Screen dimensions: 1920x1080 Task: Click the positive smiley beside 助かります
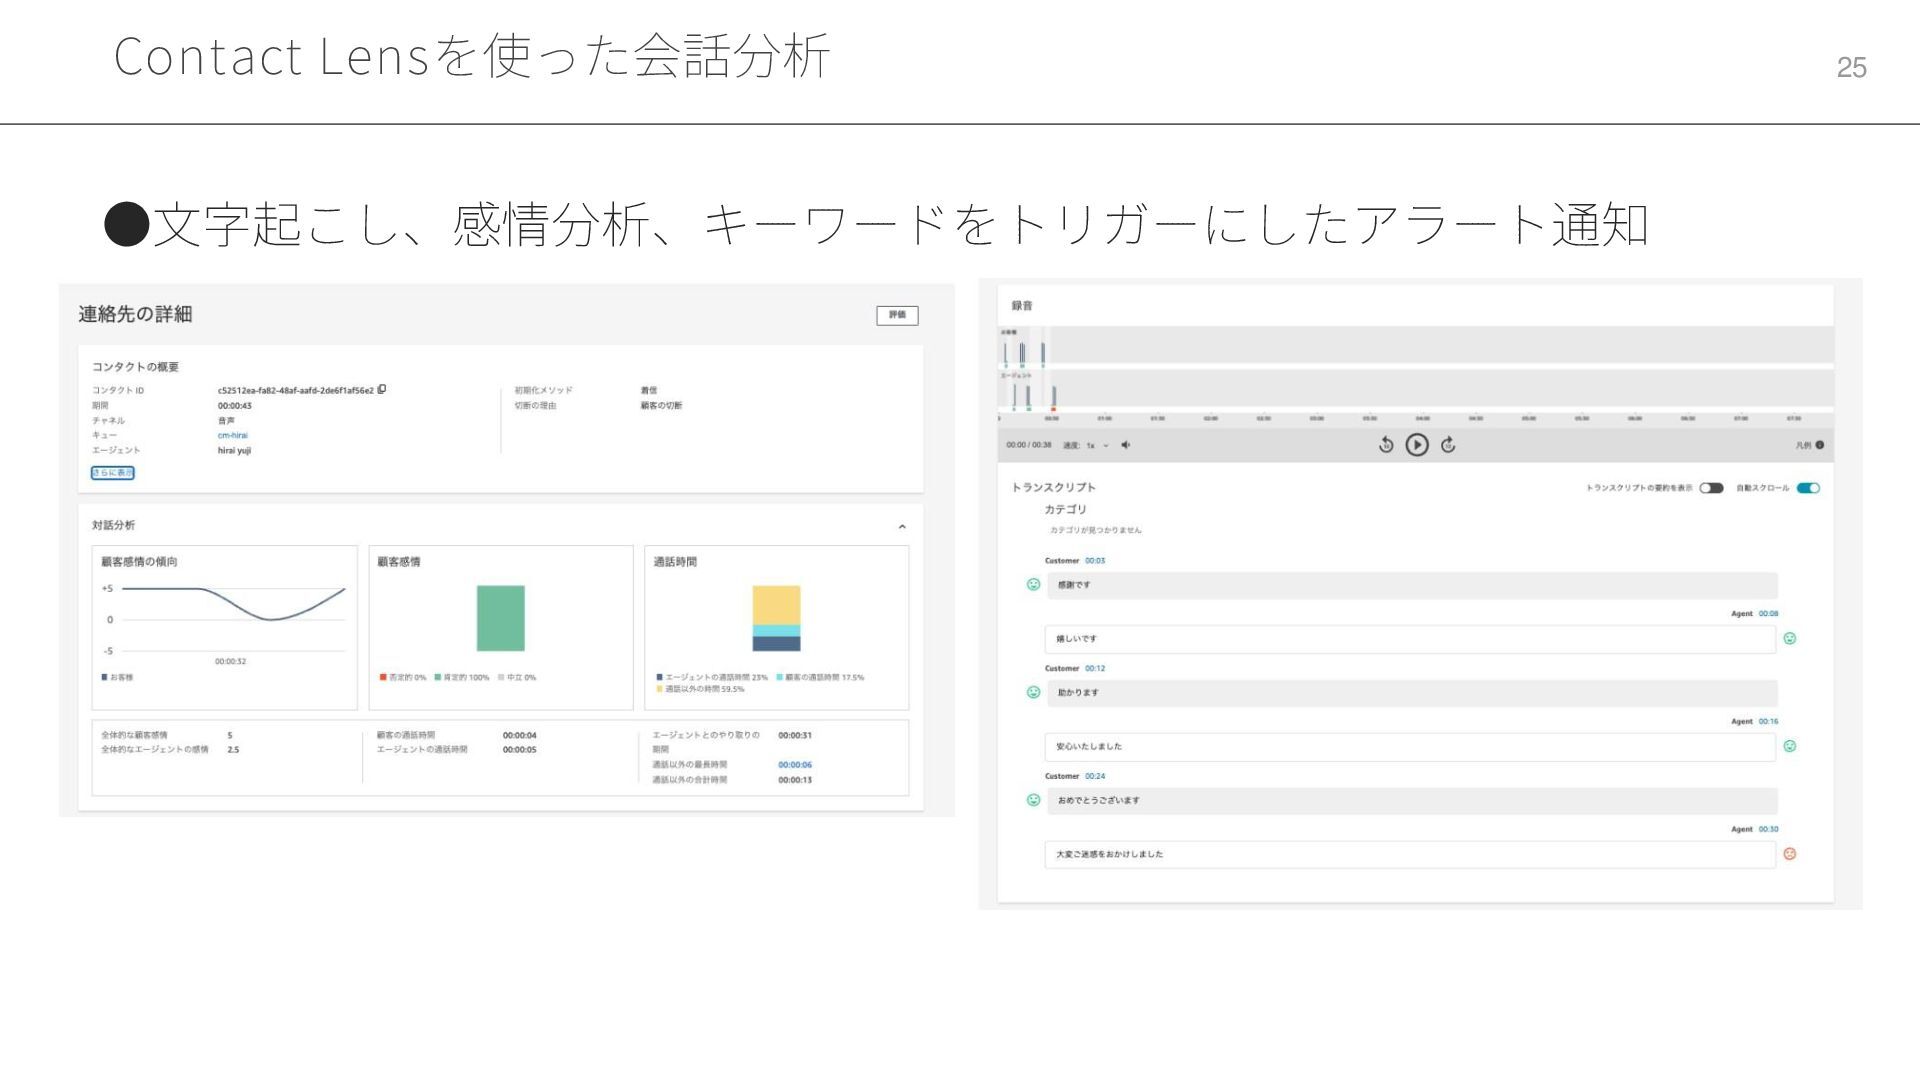[x=1033, y=692]
